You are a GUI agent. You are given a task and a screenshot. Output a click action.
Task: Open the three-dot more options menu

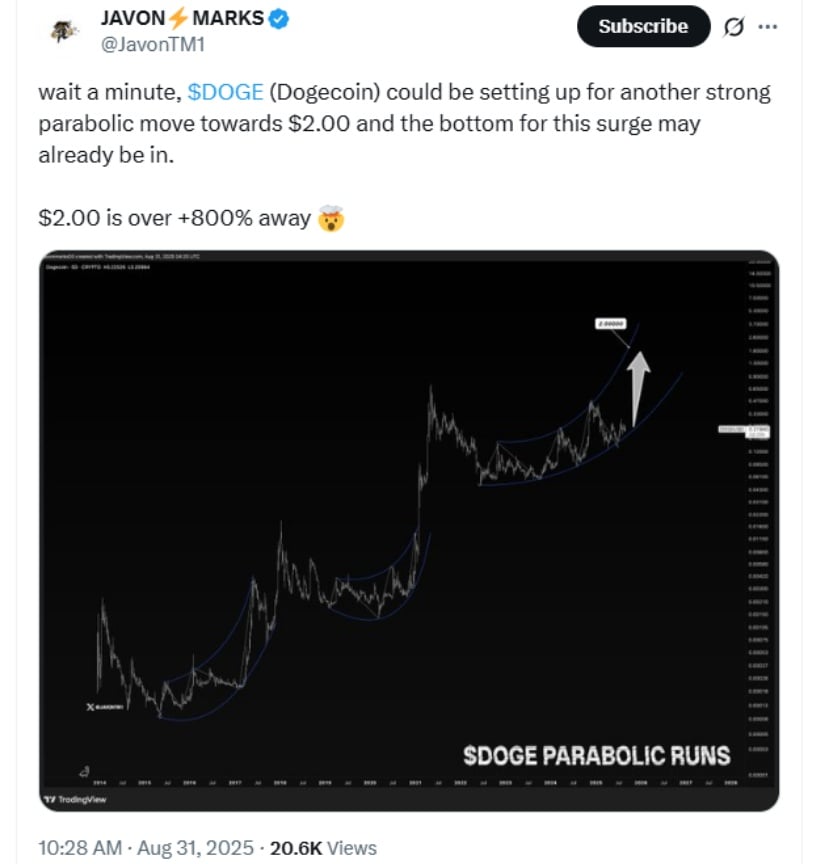tap(768, 26)
